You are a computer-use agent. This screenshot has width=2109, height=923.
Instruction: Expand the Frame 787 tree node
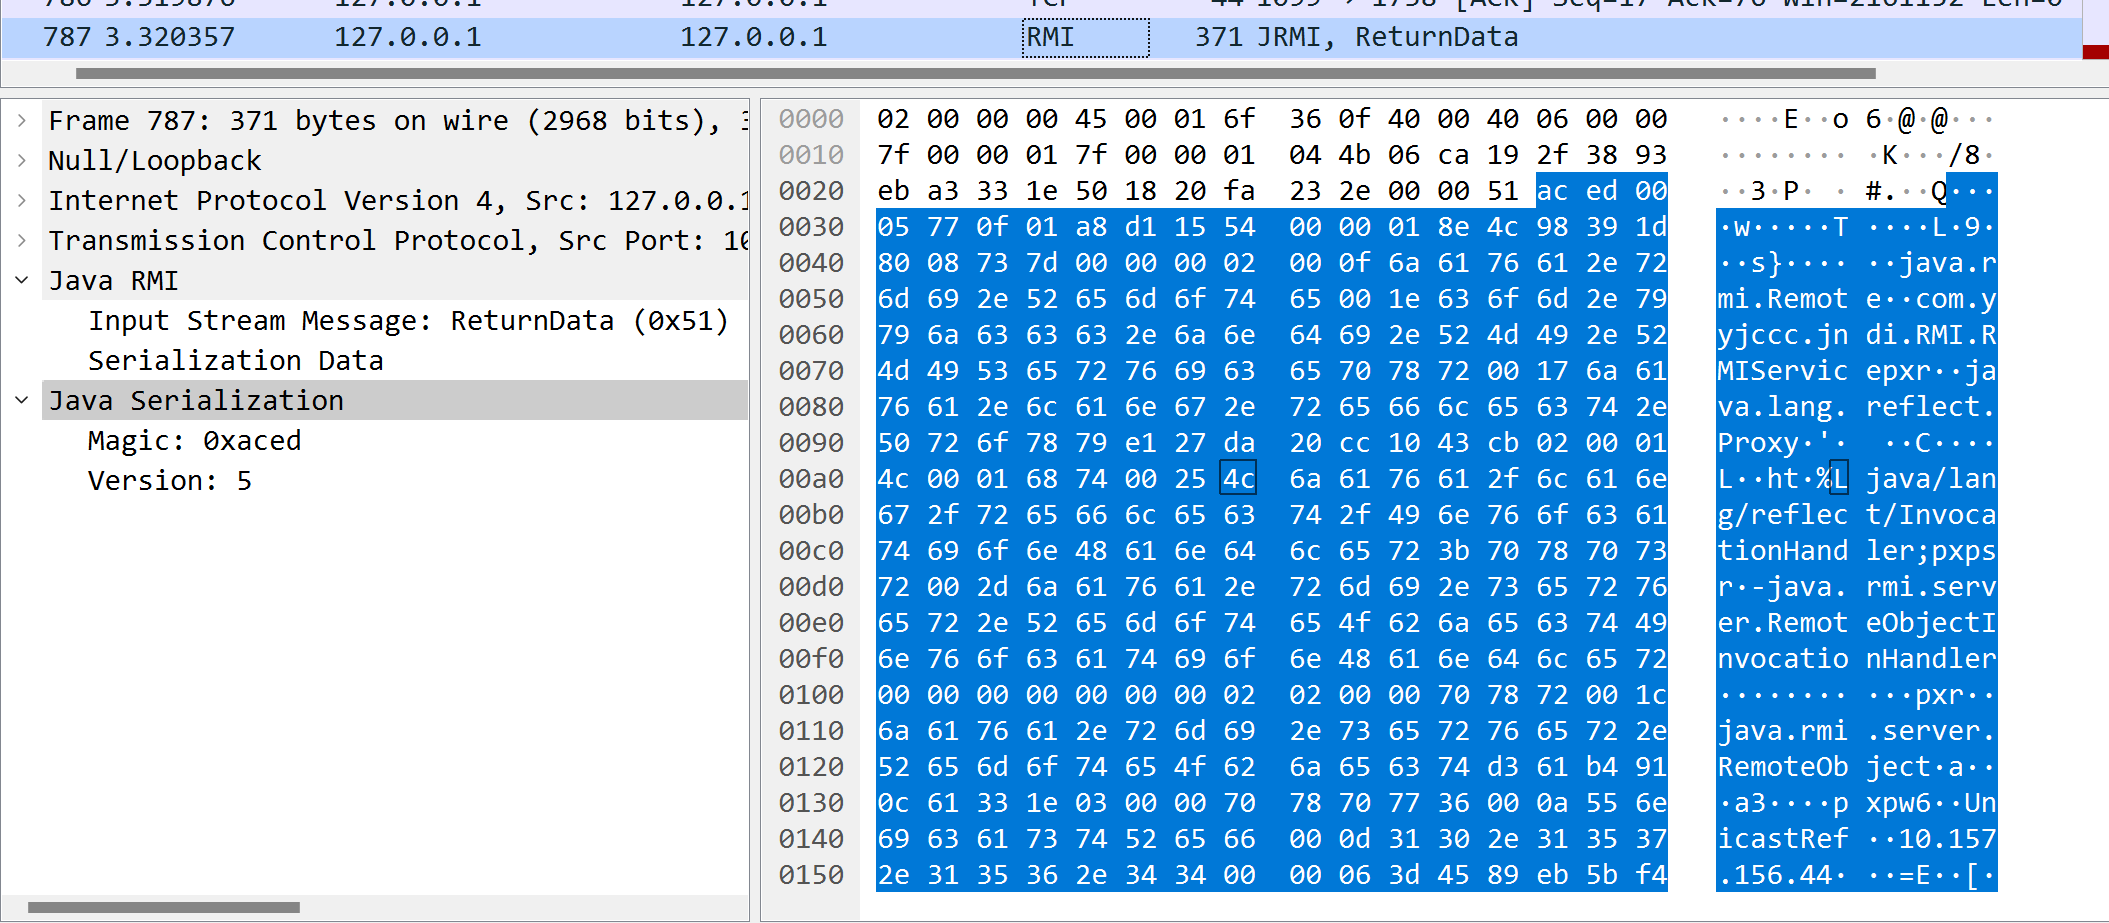click(x=22, y=121)
